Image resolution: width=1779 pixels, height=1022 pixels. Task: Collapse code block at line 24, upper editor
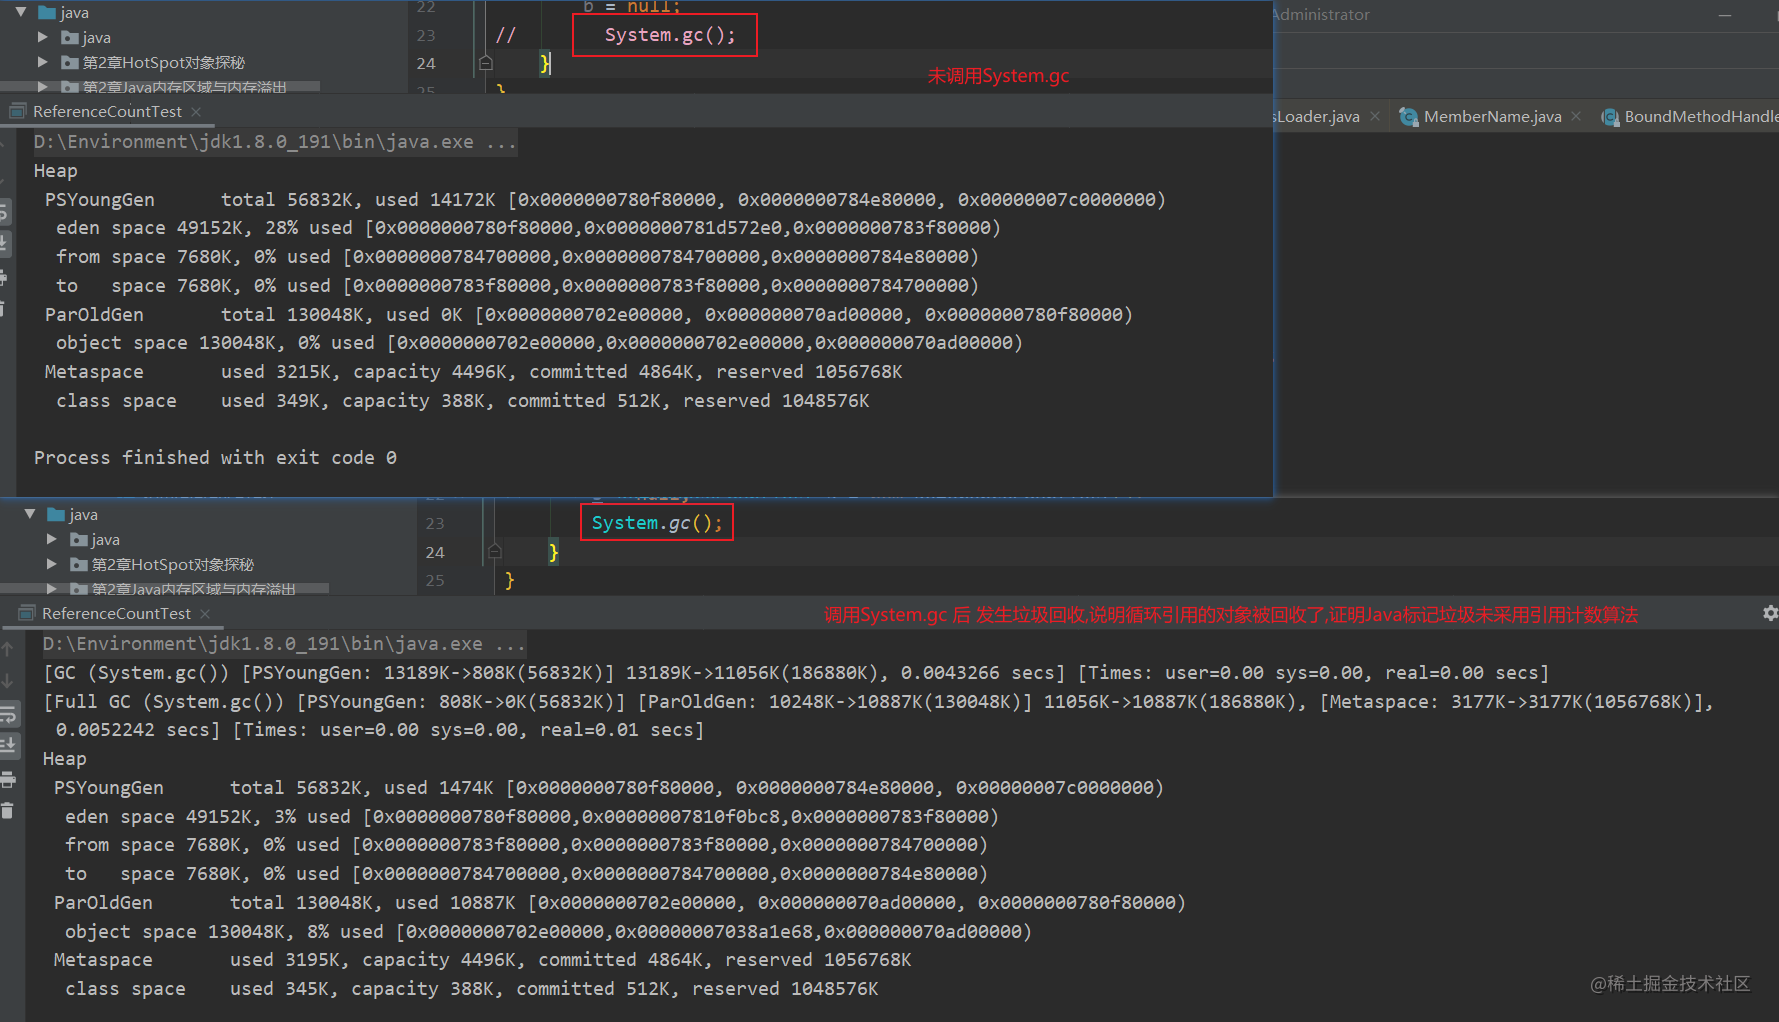tap(486, 63)
